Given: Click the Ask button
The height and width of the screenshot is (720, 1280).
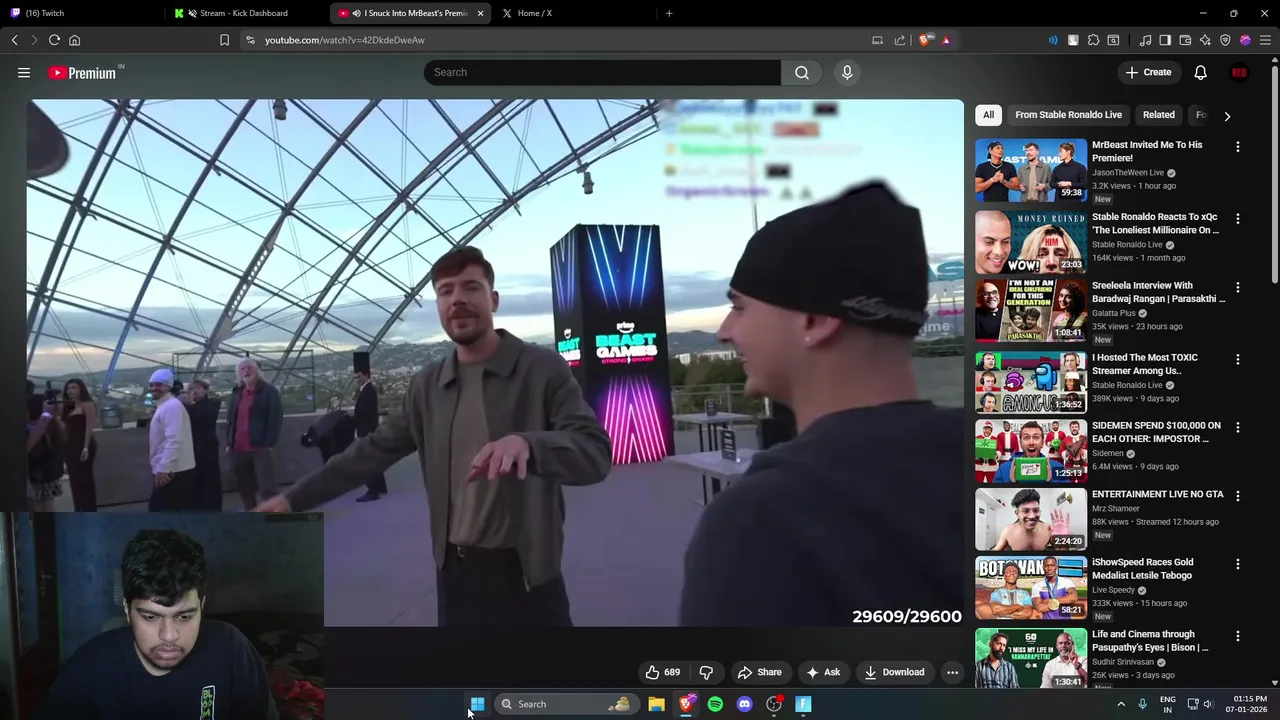Looking at the screenshot, I should pyautogui.click(x=823, y=672).
